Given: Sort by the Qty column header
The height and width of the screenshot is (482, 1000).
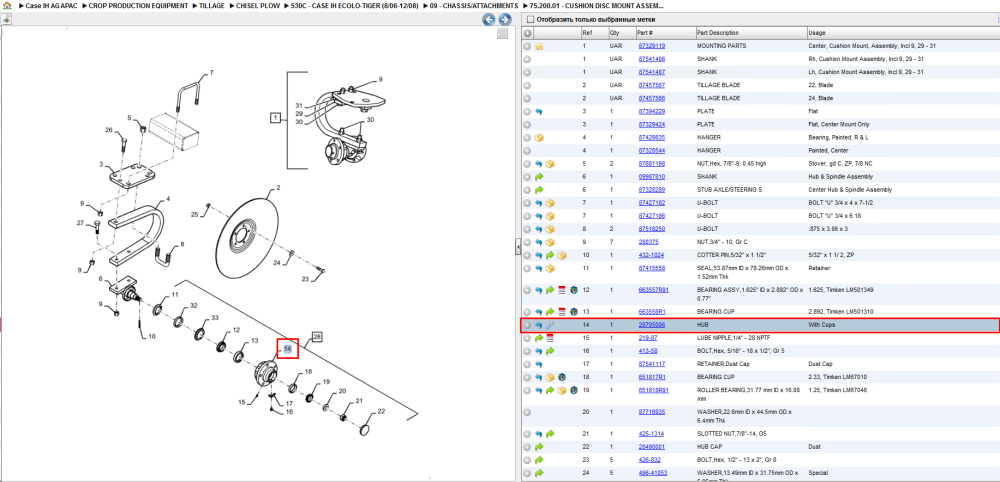Looking at the screenshot, I should tap(614, 33).
